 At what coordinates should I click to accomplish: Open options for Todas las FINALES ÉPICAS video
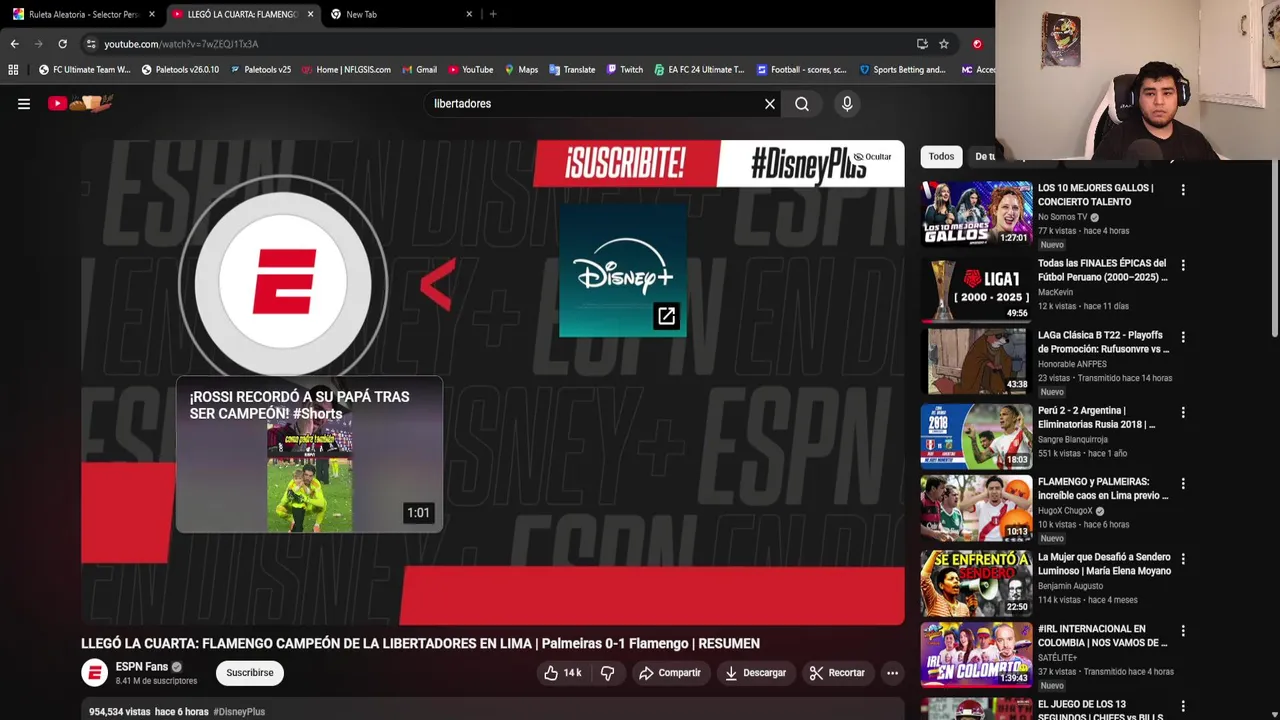coord(1183,265)
